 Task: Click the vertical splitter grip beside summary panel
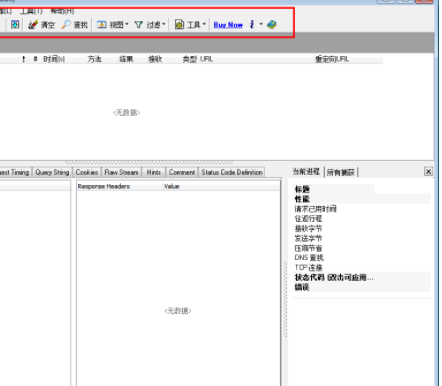(x=285, y=299)
